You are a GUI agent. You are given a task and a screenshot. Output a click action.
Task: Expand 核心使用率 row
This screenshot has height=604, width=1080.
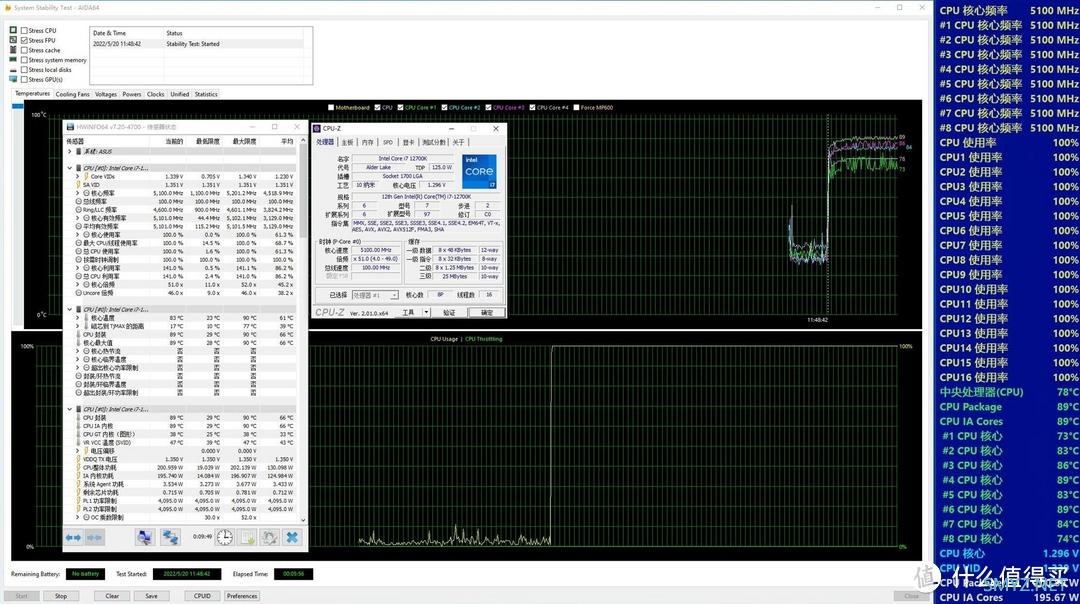pos(77,234)
